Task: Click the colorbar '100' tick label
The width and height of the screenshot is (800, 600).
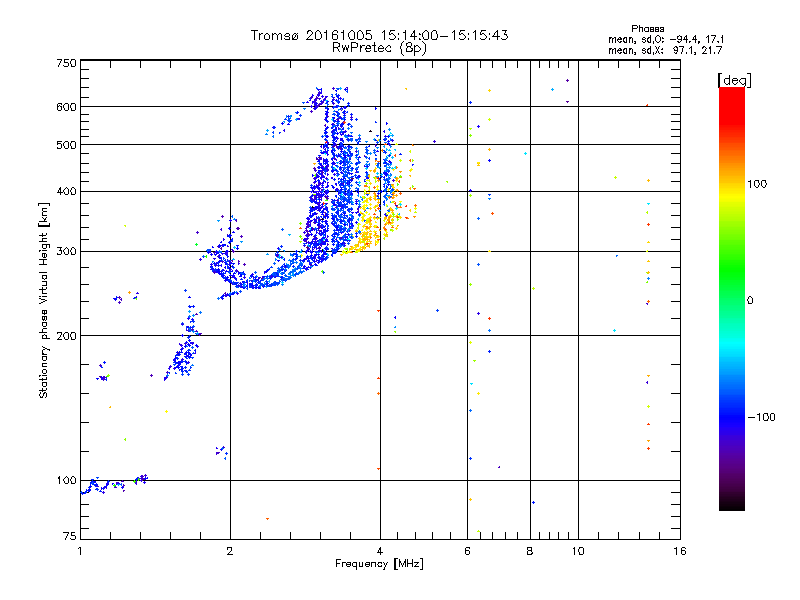Action: pos(757,184)
